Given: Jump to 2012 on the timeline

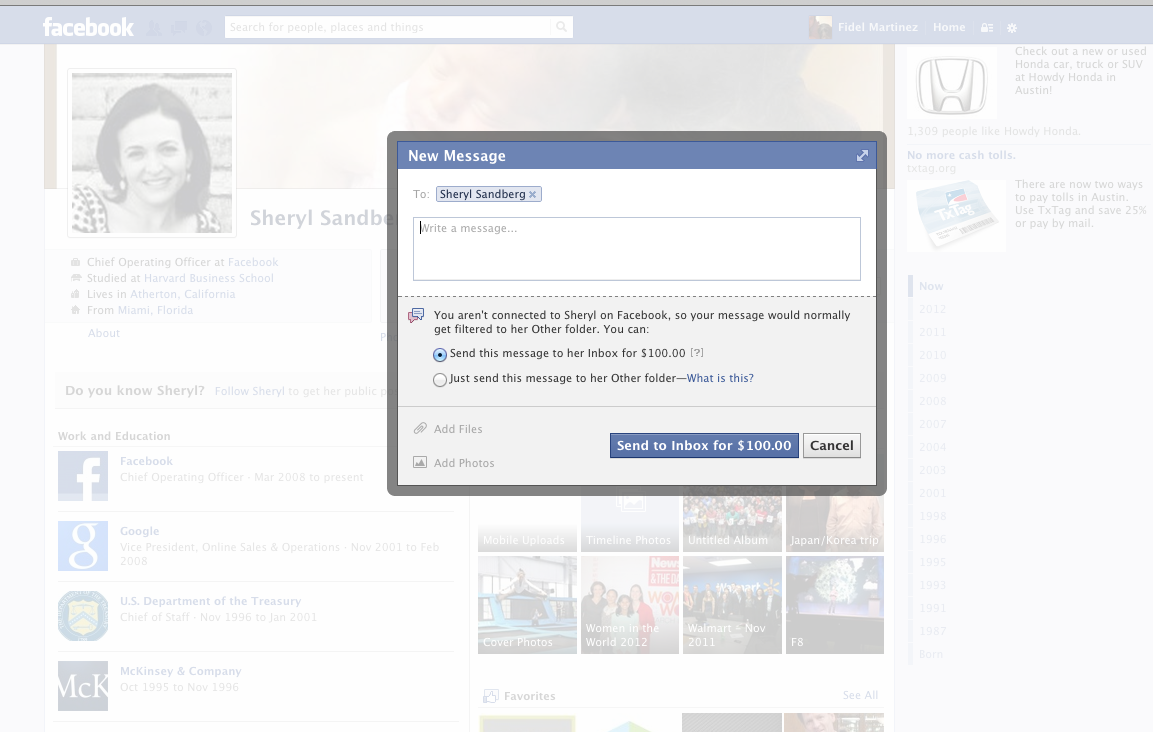Looking at the screenshot, I should point(932,309).
